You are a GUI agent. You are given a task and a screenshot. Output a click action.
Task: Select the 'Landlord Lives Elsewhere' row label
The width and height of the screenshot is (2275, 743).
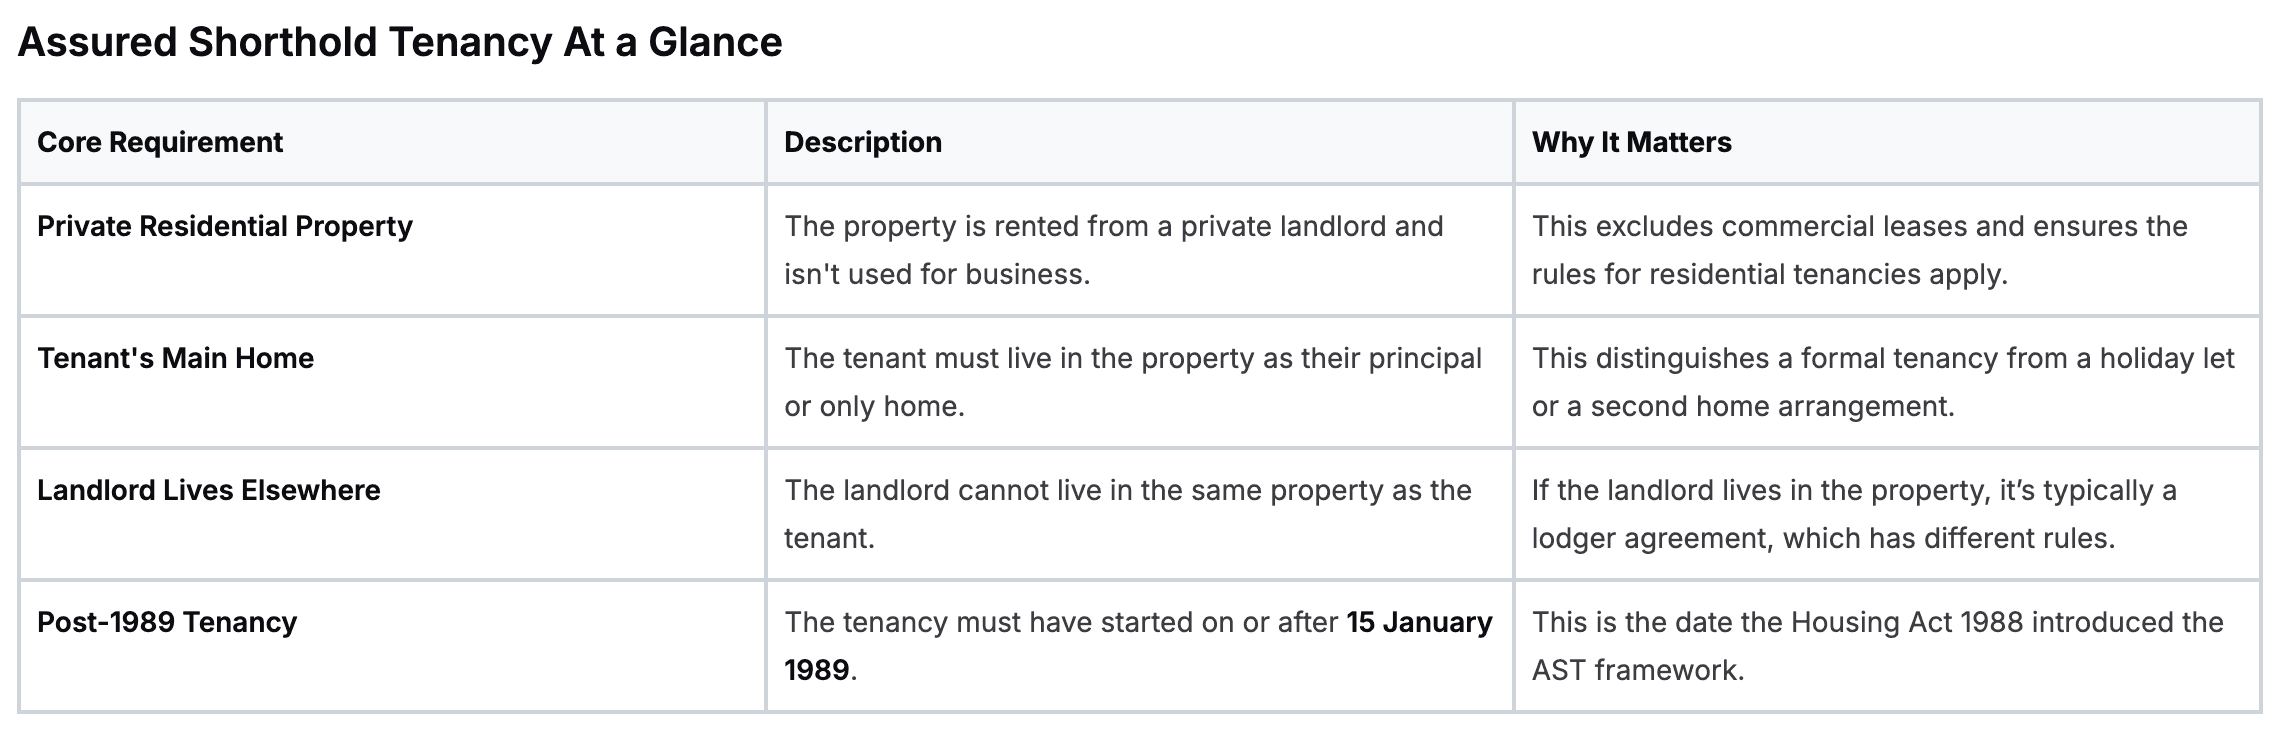(x=209, y=490)
